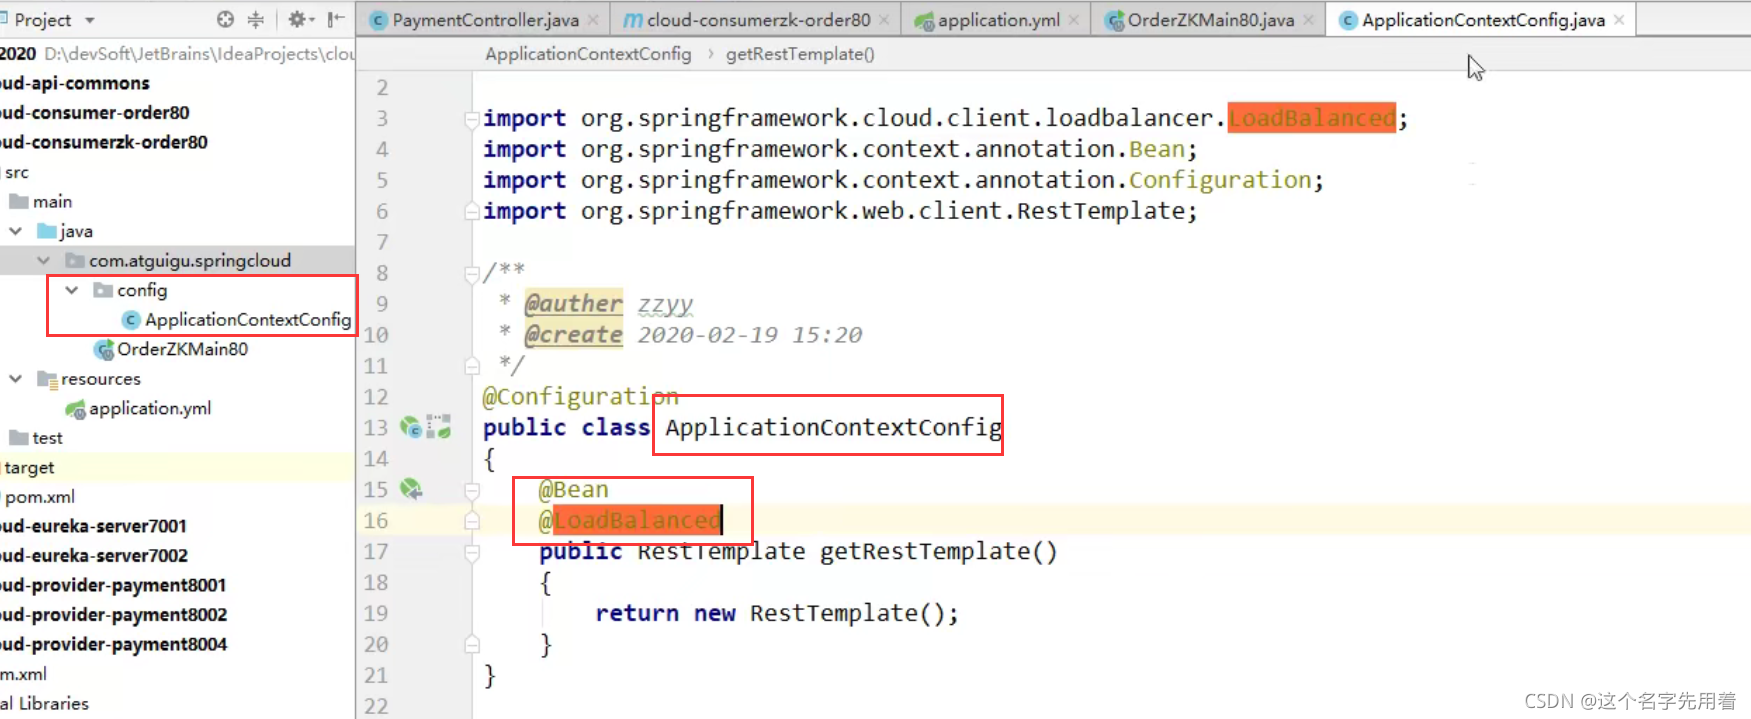Click the OrderZKMain80 class icon in tree
This screenshot has width=1751, height=719.
[103, 350]
